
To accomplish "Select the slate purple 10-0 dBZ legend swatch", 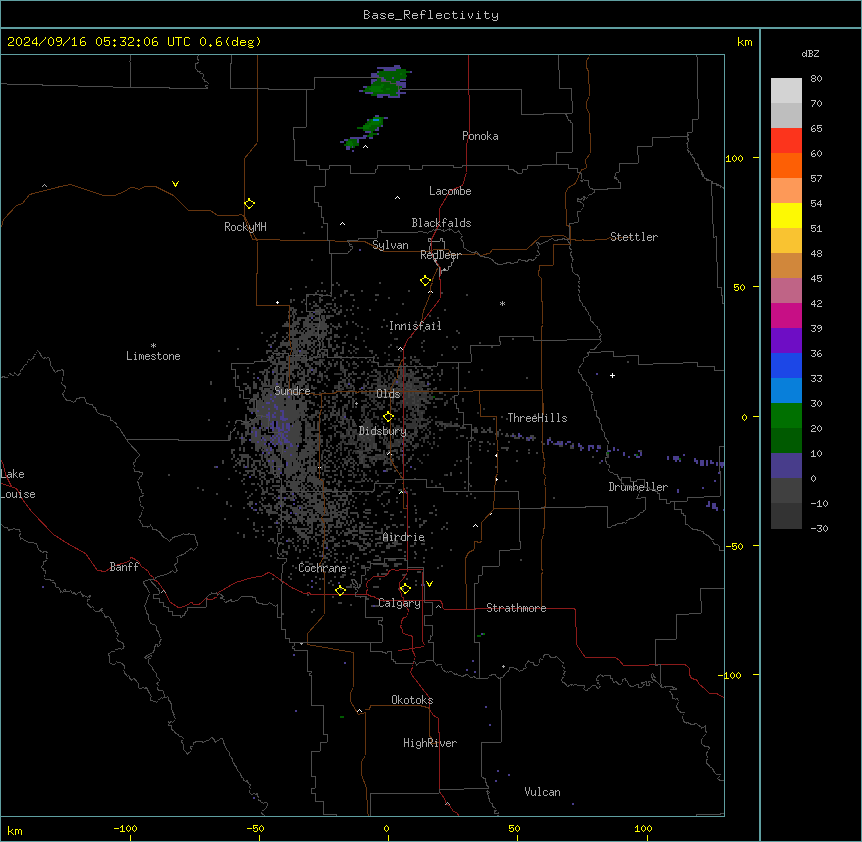I will tap(786, 466).
